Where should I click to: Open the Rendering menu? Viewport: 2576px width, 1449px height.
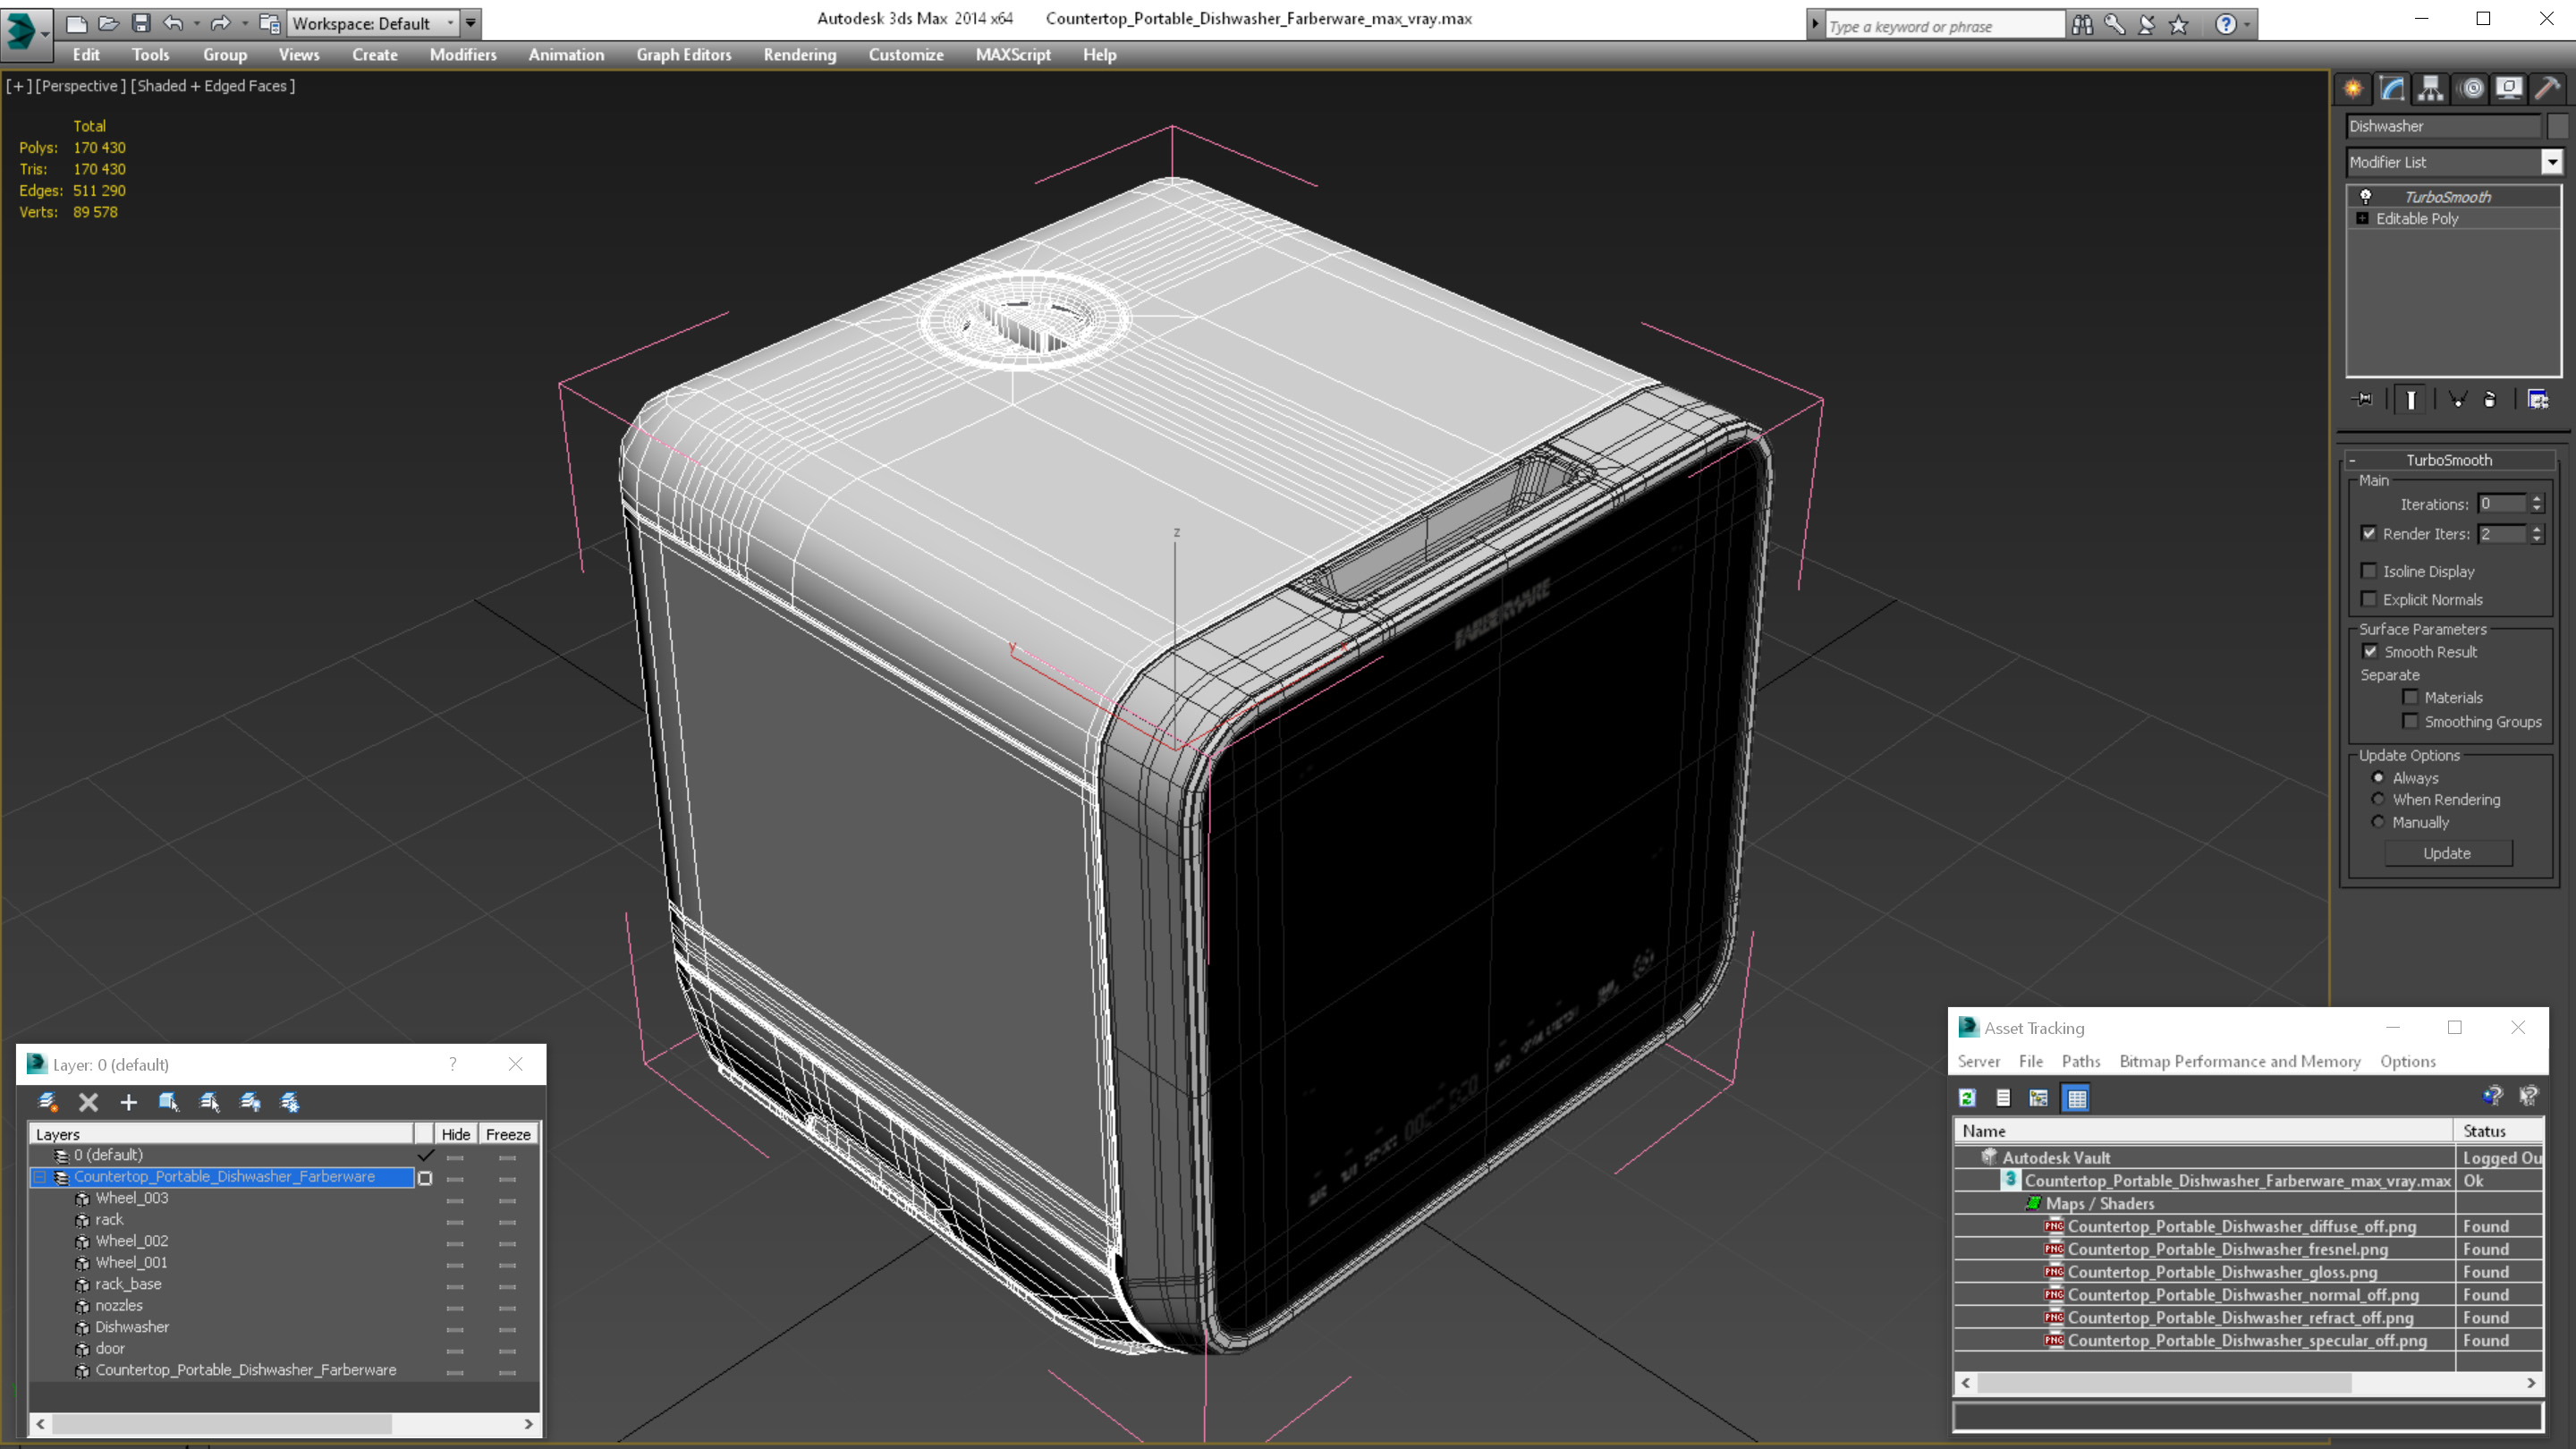799,55
